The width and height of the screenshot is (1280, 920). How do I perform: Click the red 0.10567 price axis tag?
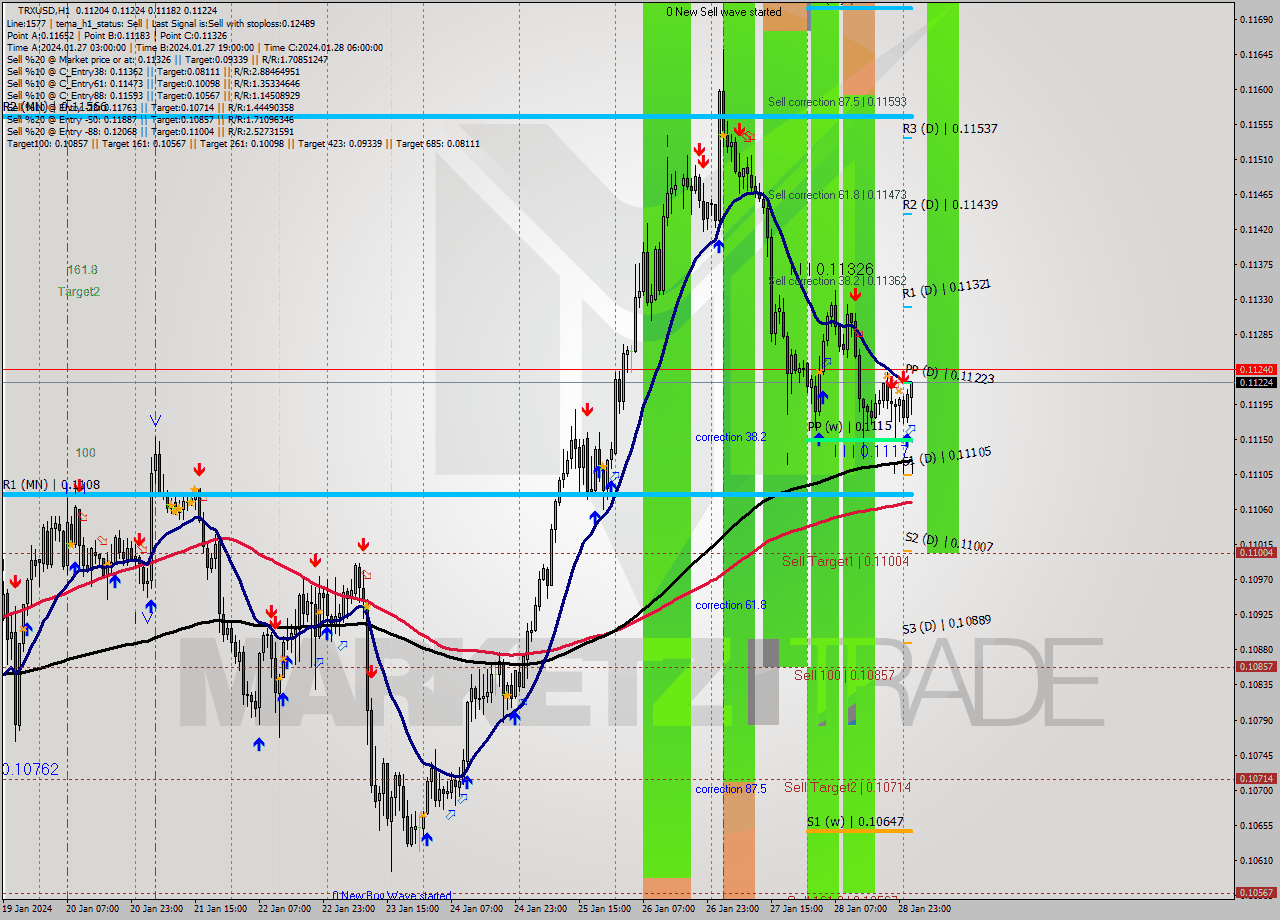1256,892
